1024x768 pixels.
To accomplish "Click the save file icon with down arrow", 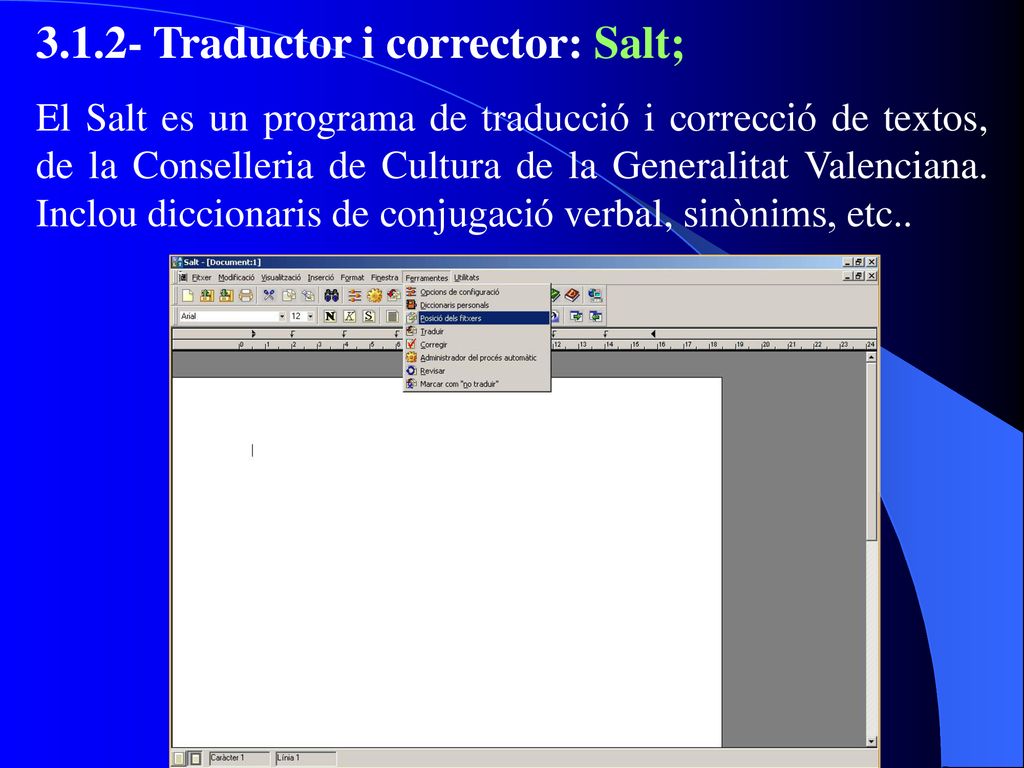I will tap(226, 295).
